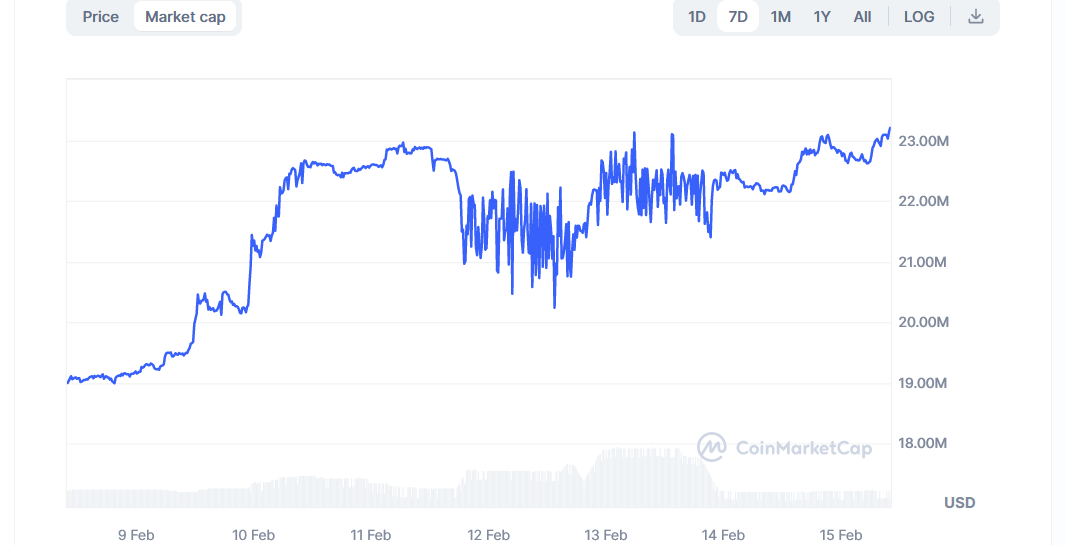Choose the 7D time range
Viewport: 1066px width, 545px height.
click(x=738, y=17)
